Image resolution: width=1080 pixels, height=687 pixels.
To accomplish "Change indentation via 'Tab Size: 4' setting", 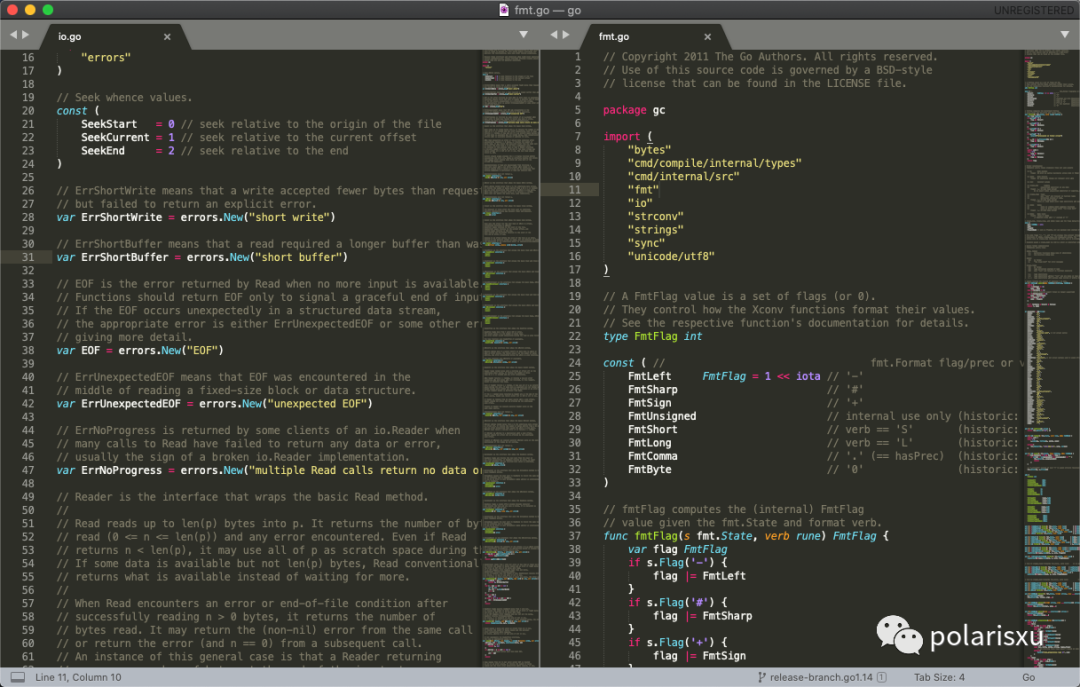I will point(938,677).
